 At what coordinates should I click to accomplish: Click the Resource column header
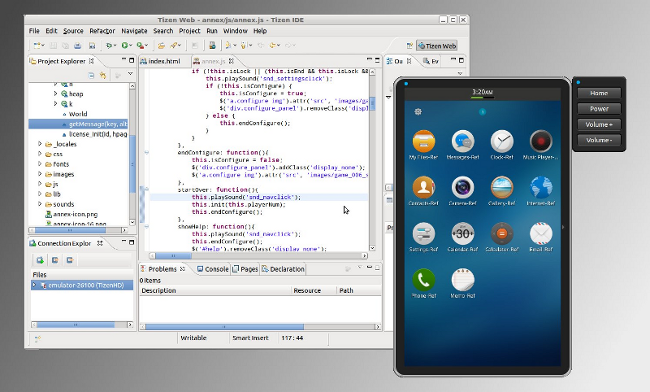pos(314,290)
